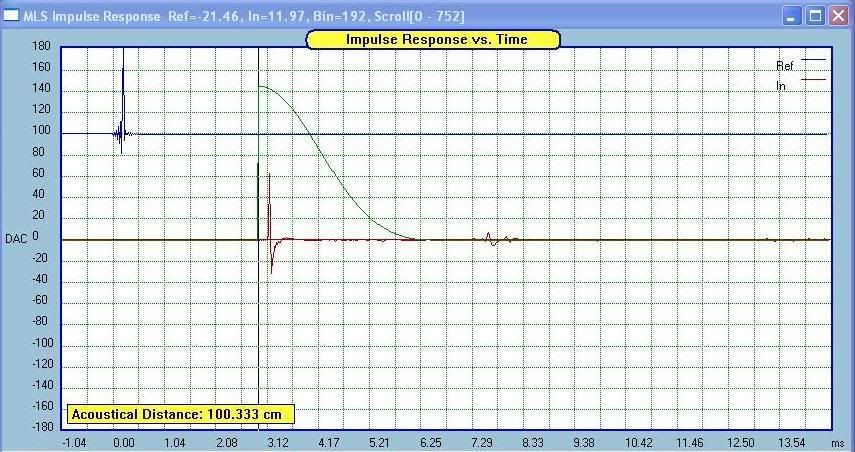Click the 100 value on the vertical axis
The image size is (855, 452).
pos(41,130)
